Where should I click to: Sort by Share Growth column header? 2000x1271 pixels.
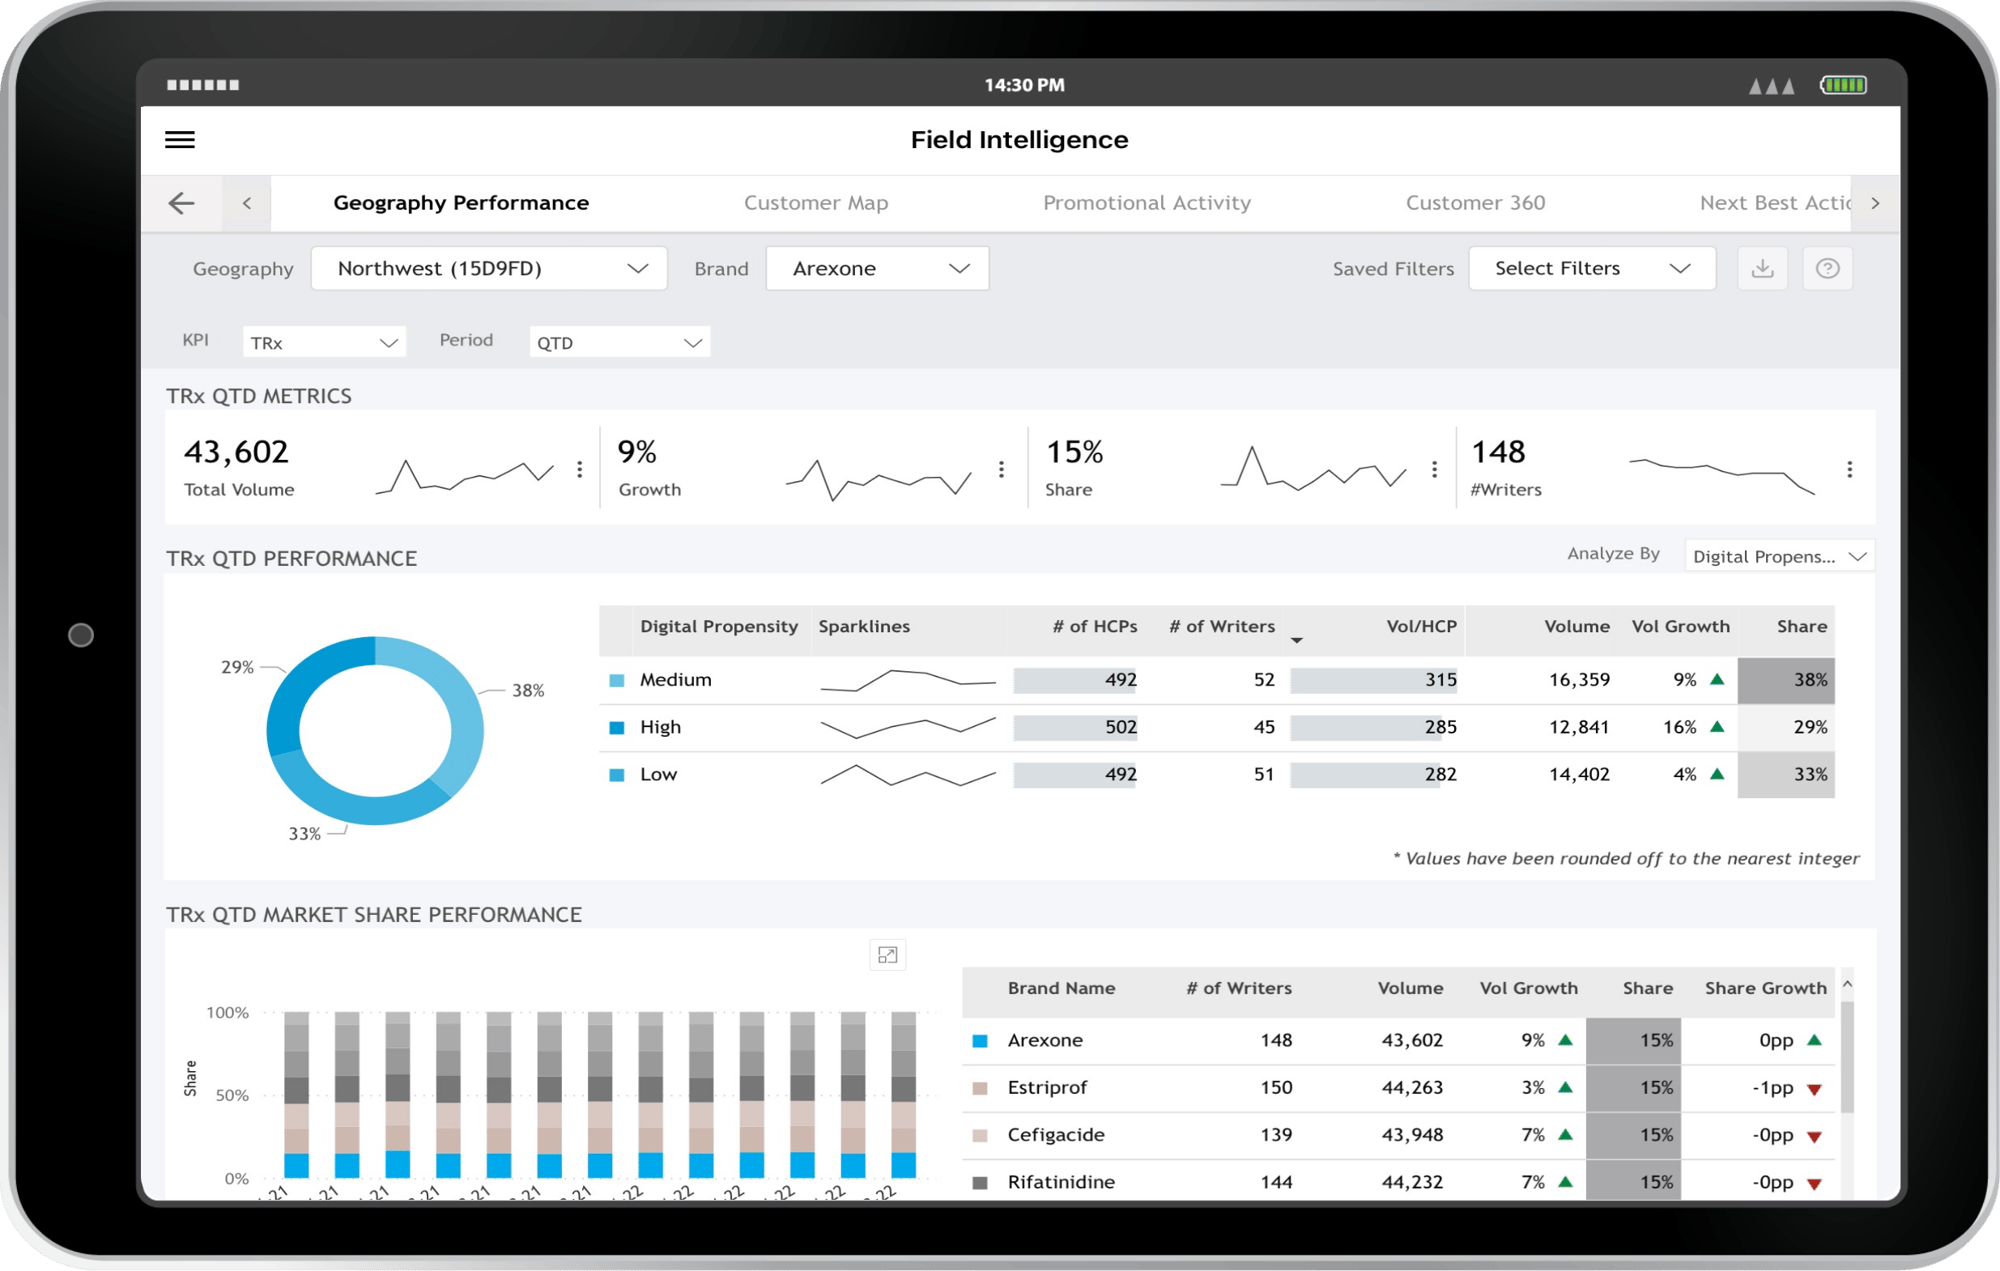coord(1766,988)
